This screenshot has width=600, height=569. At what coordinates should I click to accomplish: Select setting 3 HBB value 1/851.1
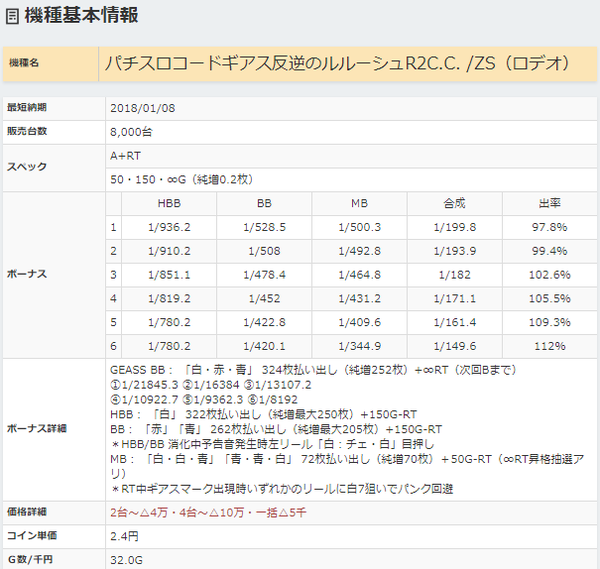tap(169, 275)
